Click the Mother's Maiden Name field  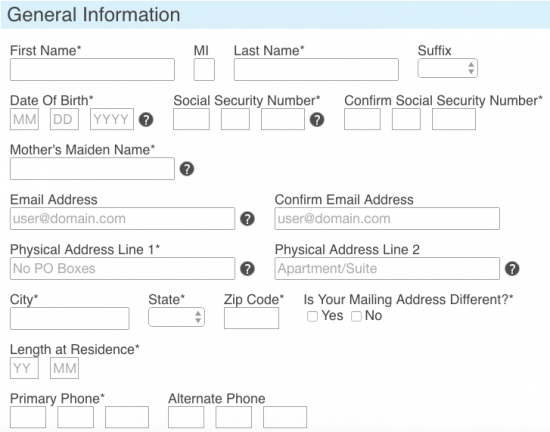point(92,169)
